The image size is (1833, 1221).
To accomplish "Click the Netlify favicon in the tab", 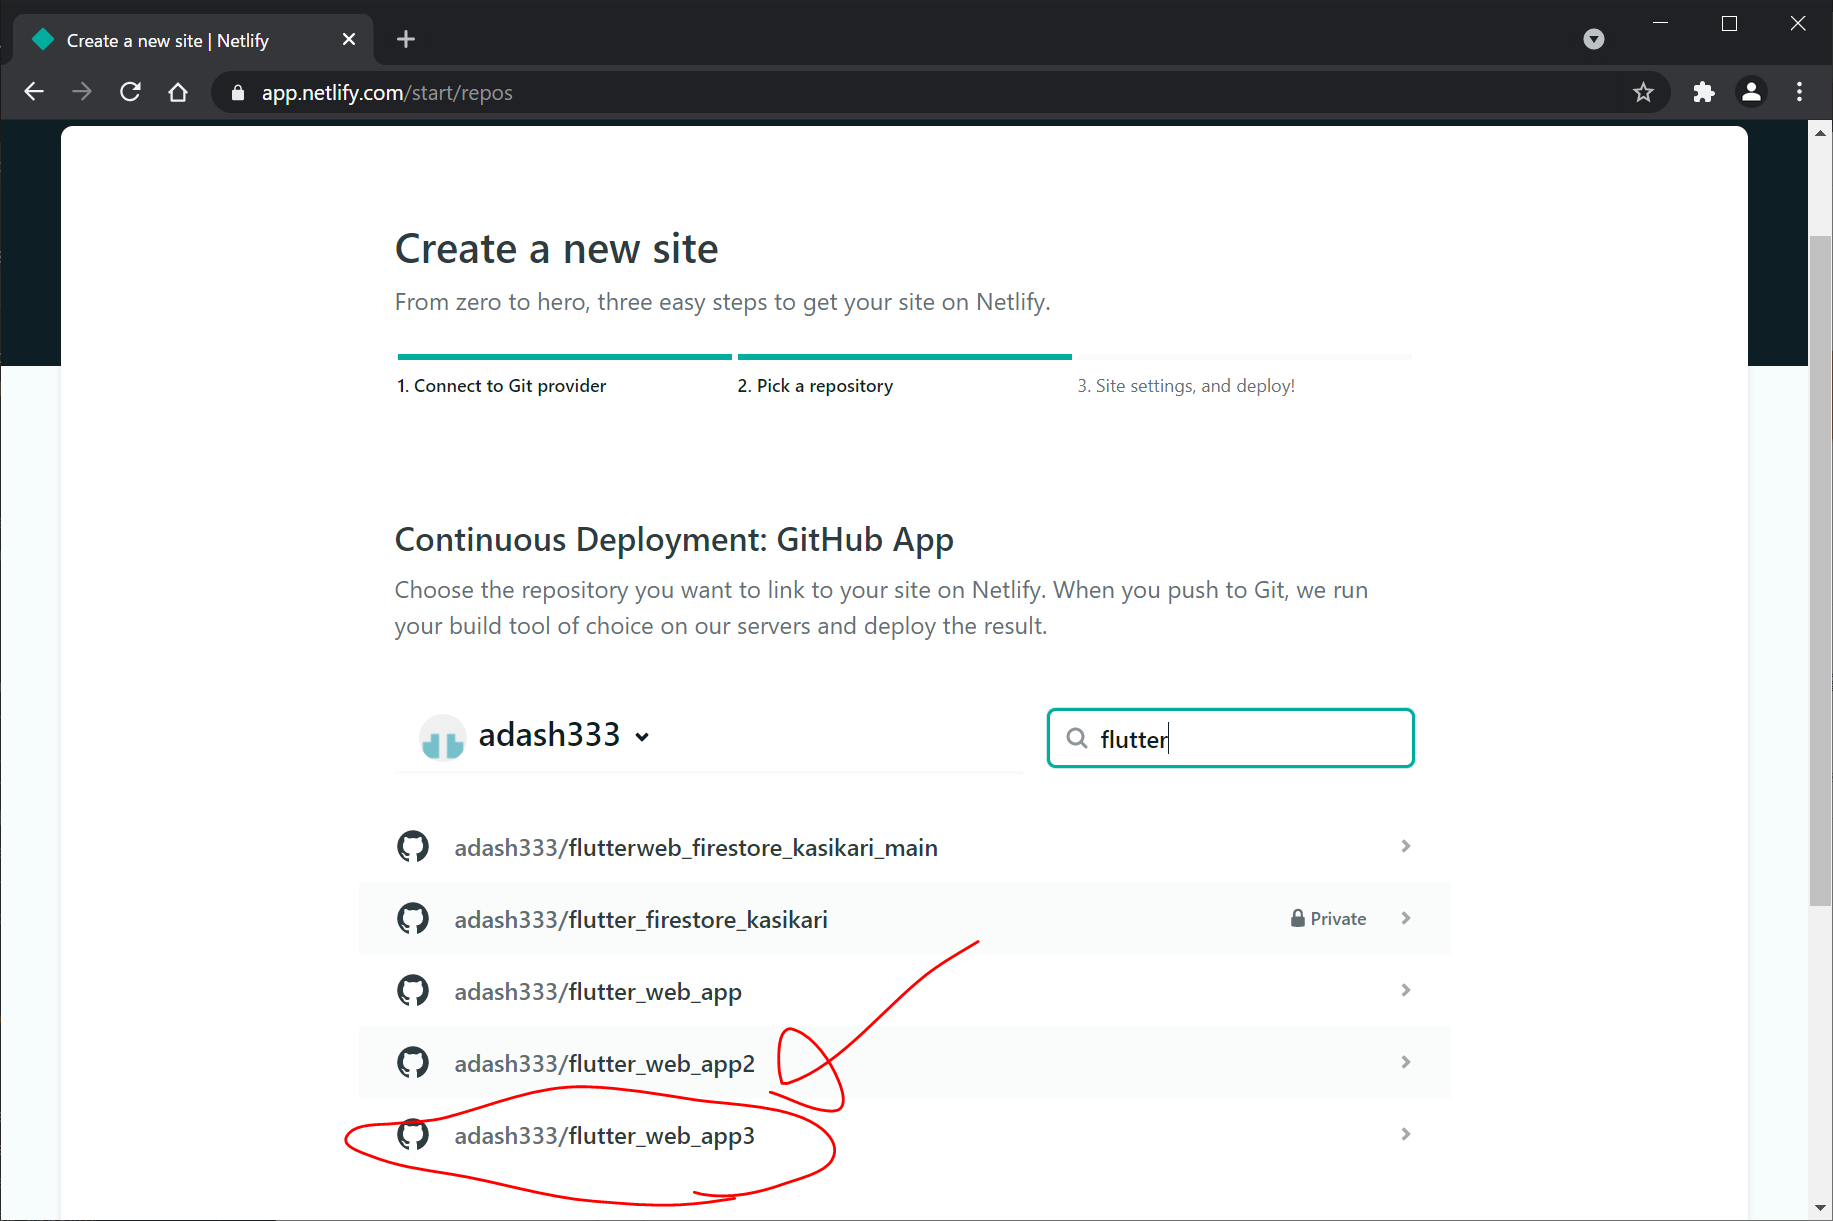I will (43, 39).
